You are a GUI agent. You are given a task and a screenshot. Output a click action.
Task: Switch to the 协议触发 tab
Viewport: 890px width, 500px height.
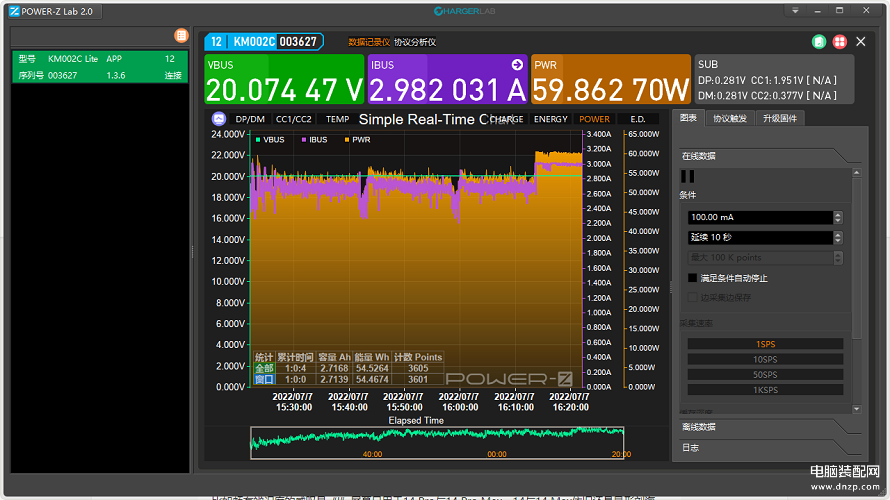(729, 118)
